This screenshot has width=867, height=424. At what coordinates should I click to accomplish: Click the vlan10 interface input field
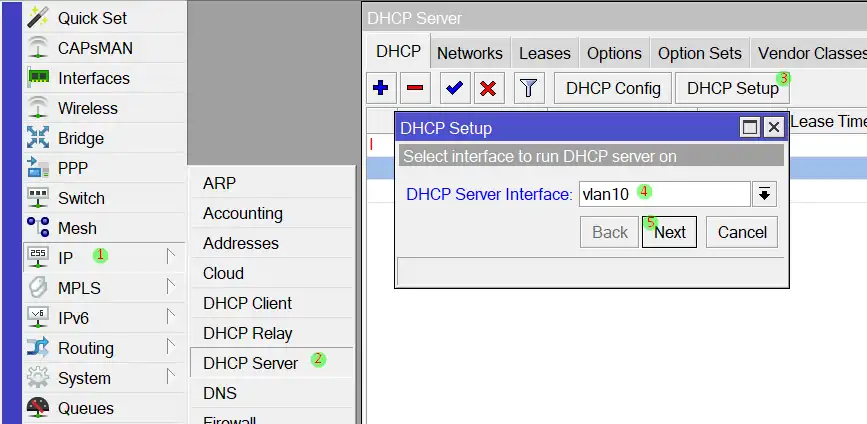pyautogui.click(x=663, y=194)
